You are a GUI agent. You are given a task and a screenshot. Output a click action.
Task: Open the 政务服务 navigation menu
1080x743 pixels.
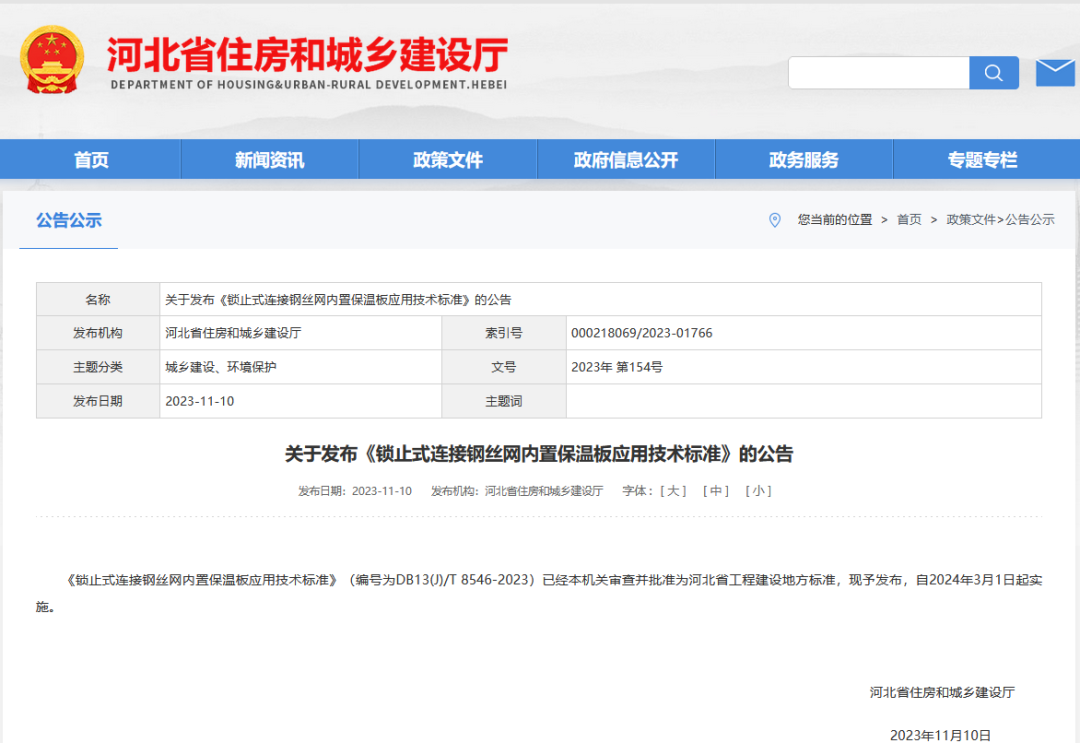(x=805, y=159)
